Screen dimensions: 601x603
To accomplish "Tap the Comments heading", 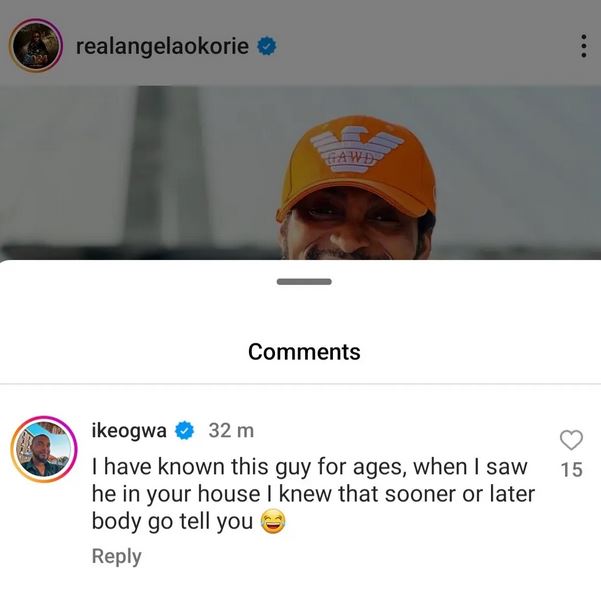I will pos(304,352).
